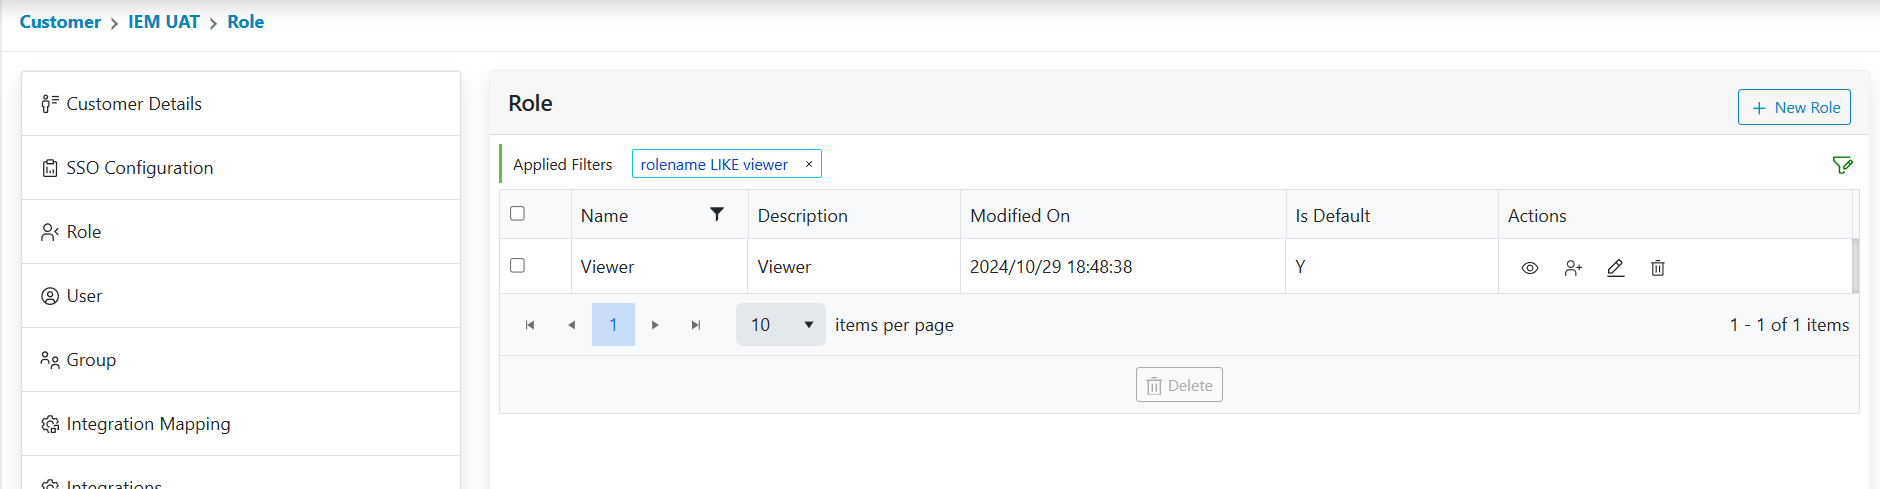Click the assign user icon in Actions
The image size is (1880, 489).
pos(1573,268)
